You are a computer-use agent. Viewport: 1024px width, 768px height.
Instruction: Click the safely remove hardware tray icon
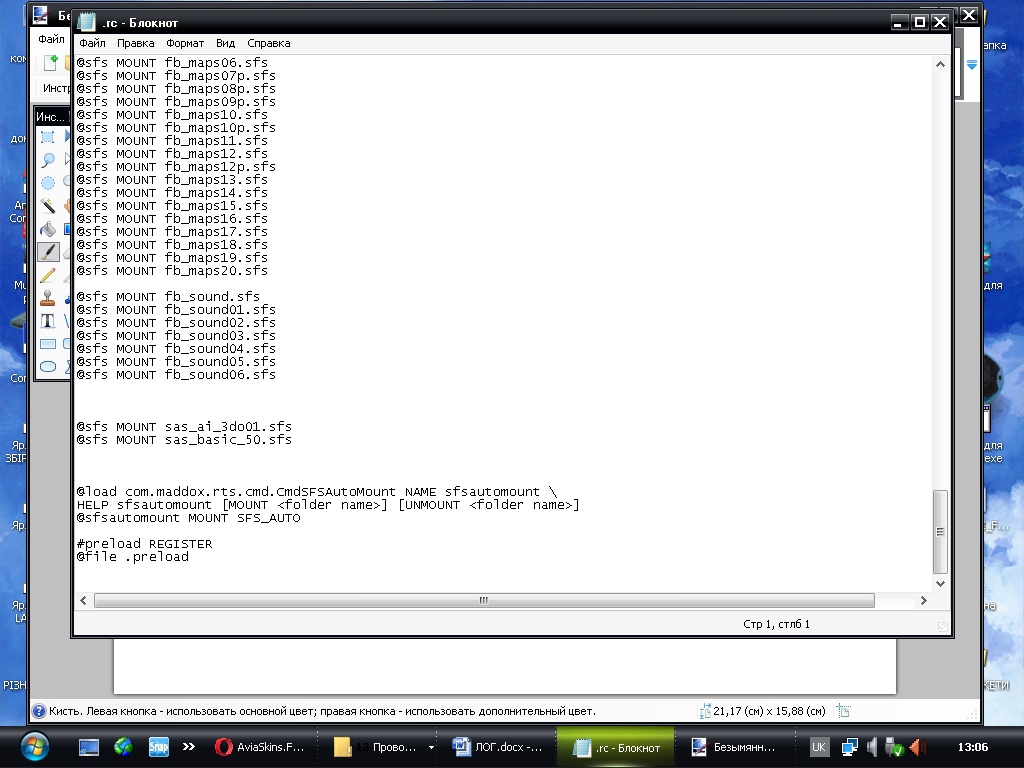pos(894,747)
